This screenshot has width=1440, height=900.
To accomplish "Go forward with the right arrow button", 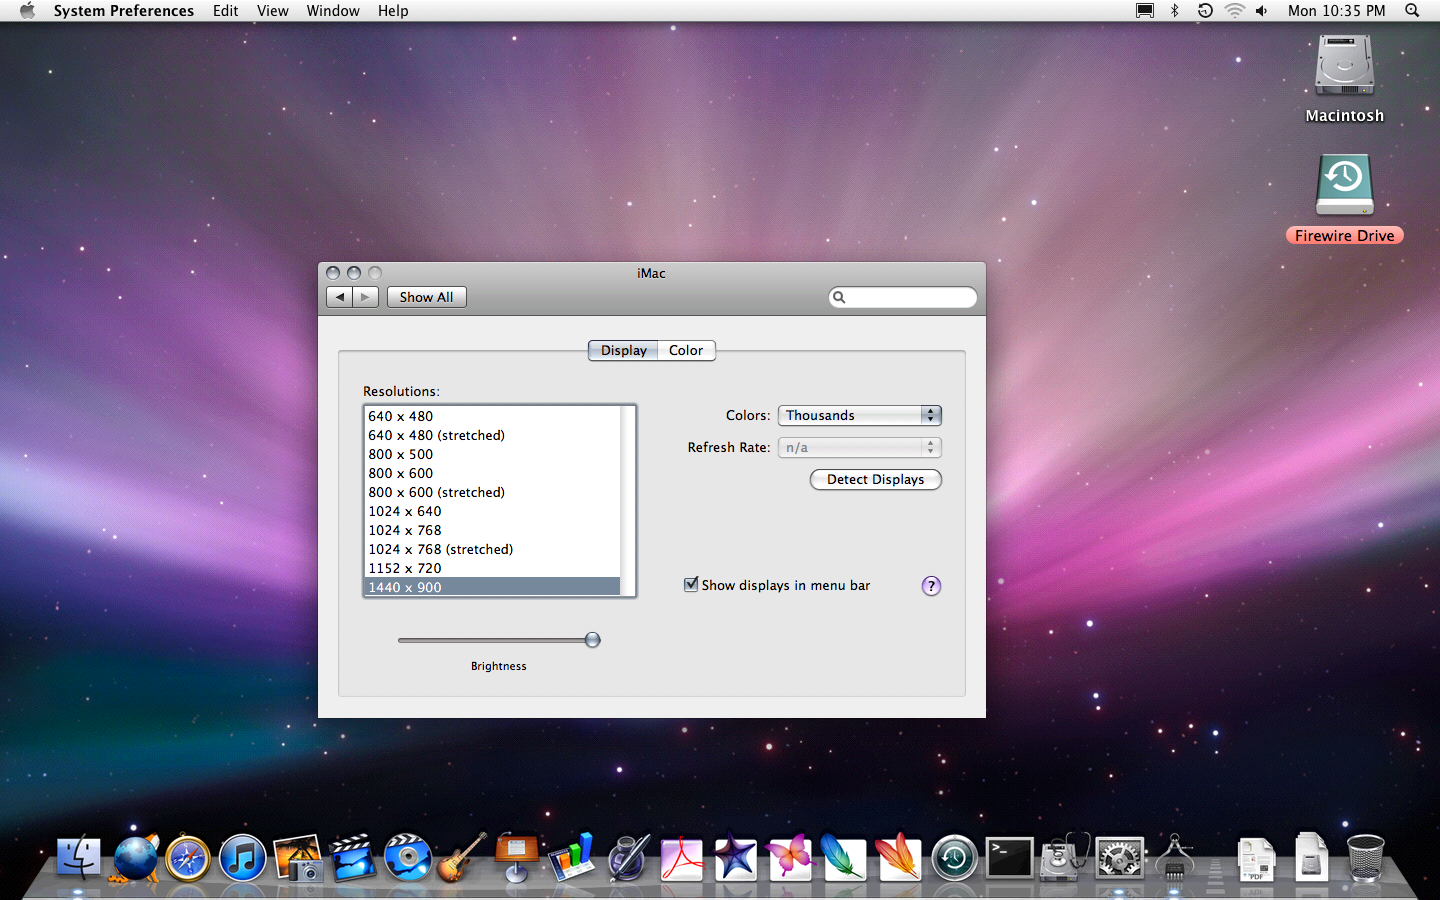I will click(x=366, y=297).
